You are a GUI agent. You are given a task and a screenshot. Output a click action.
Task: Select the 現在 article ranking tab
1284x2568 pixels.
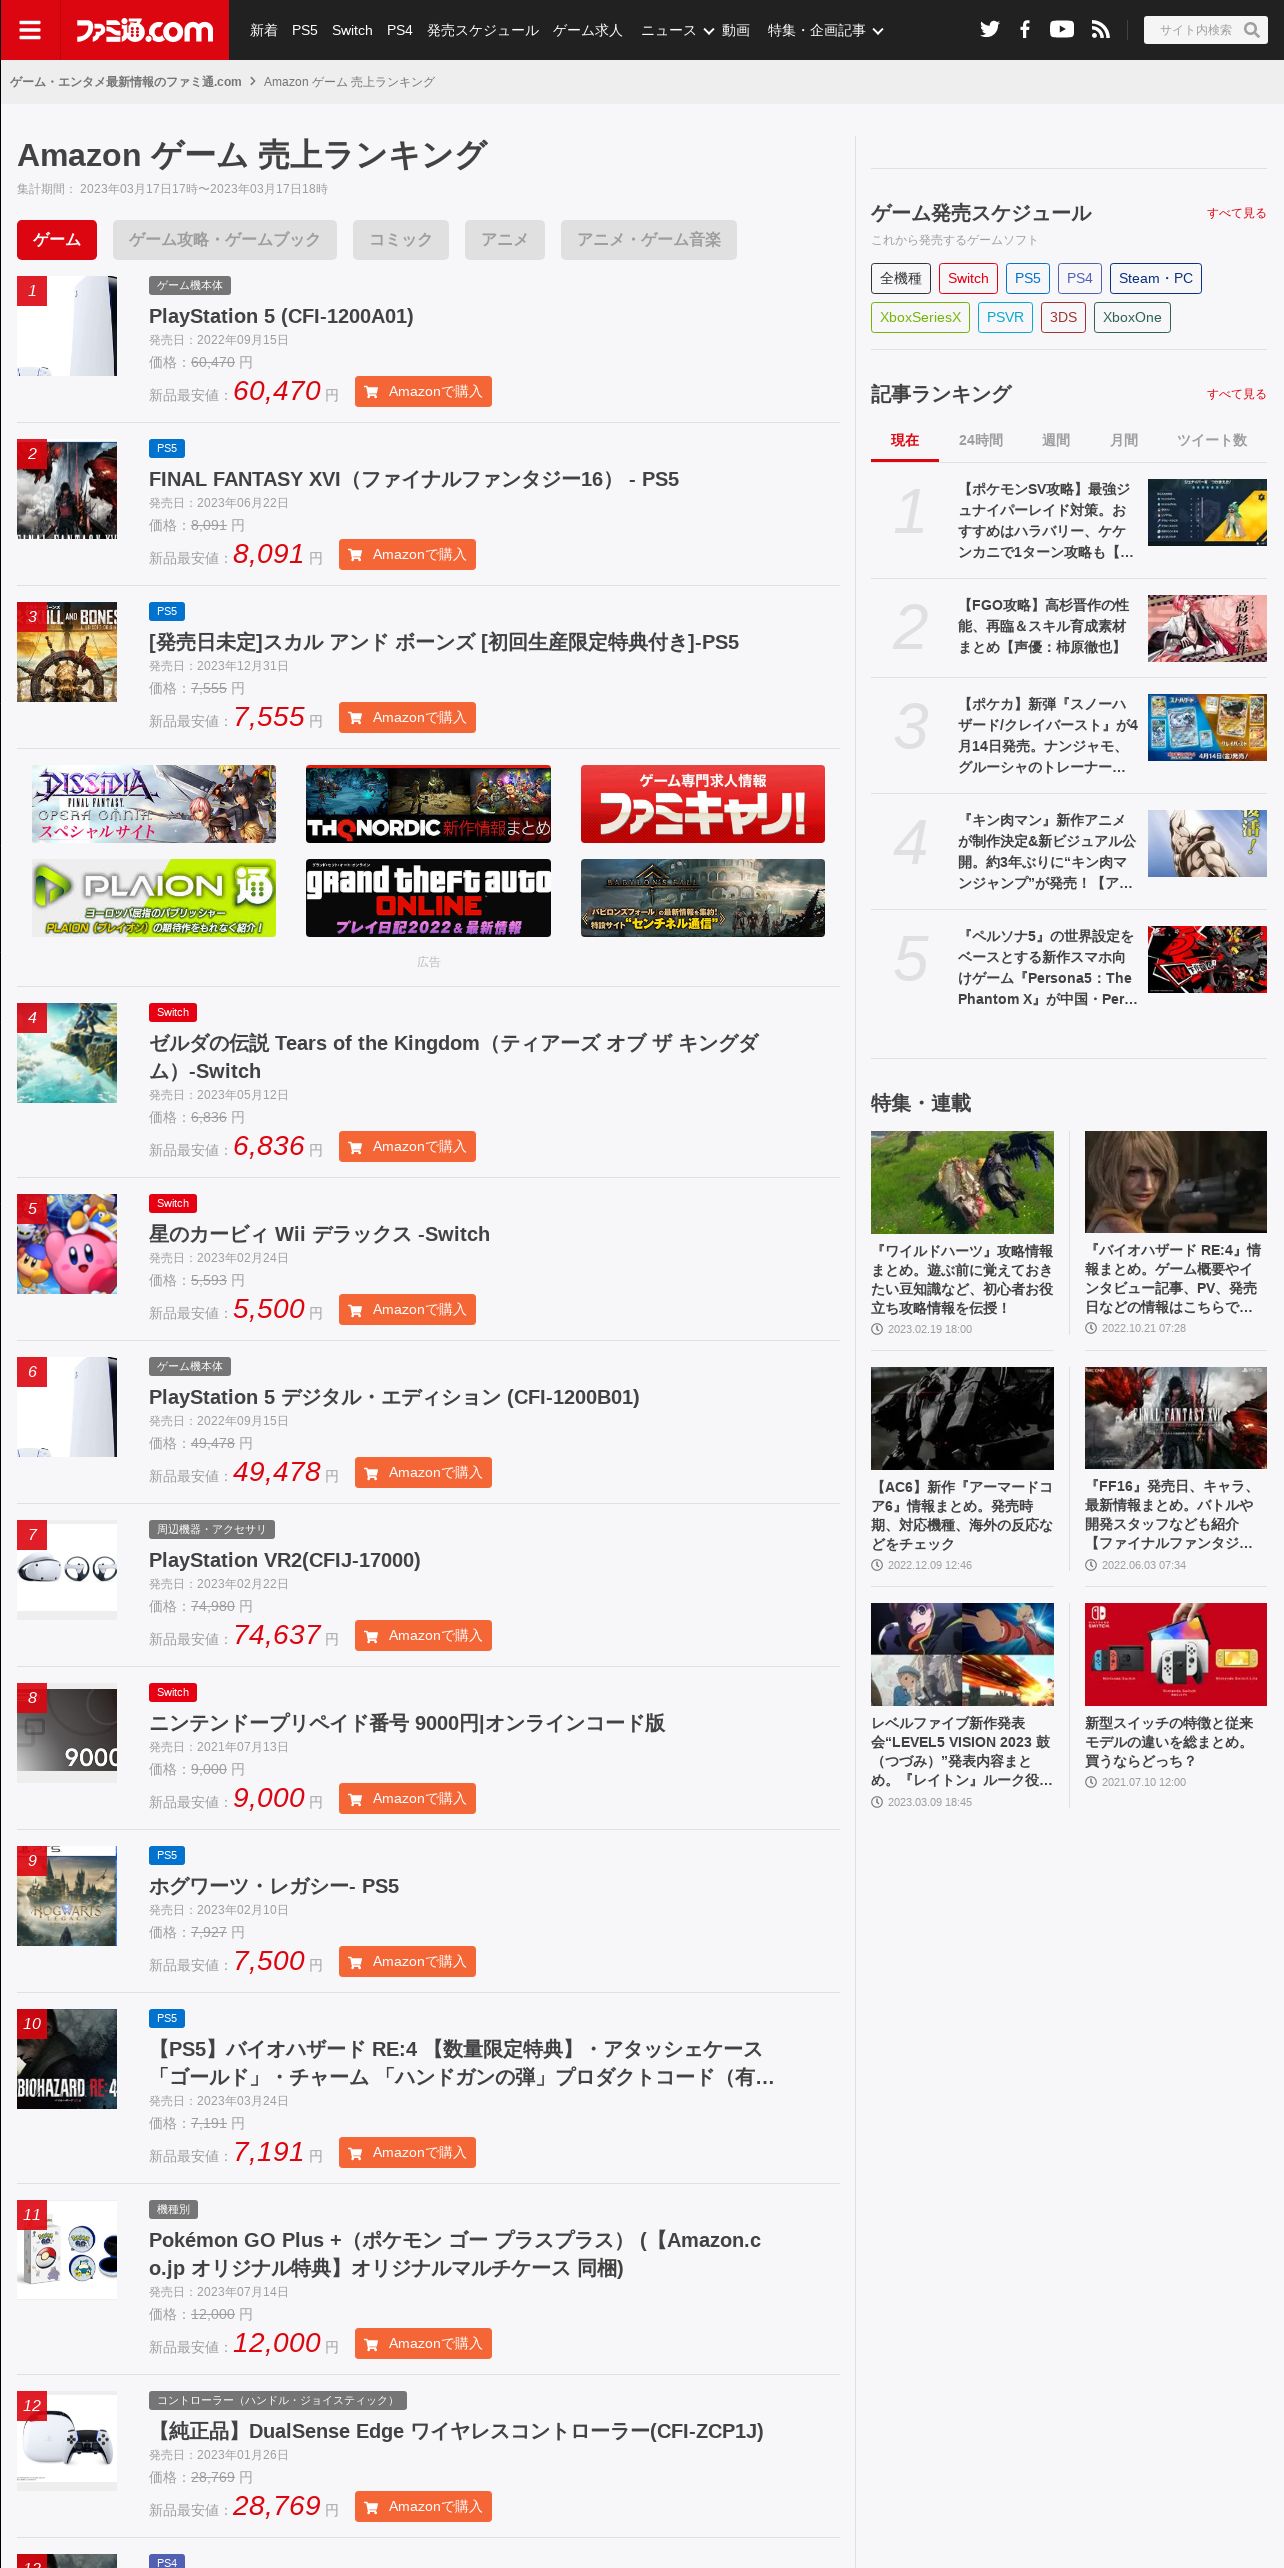905,440
